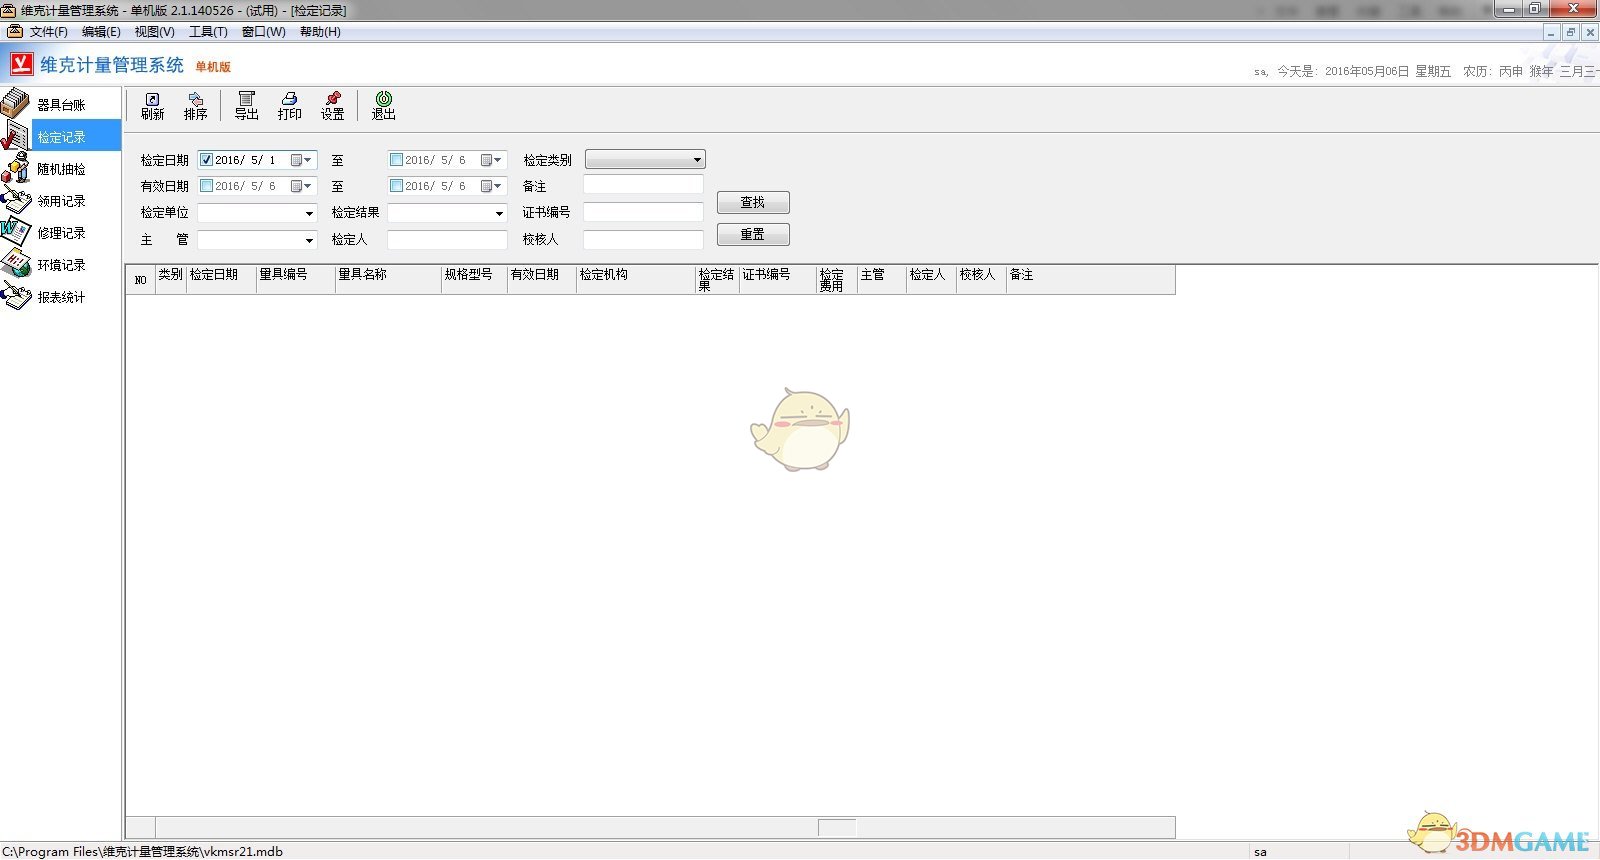Enable the 有效日期 end date checkbox
Screen dimensions: 1600x860
[396, 186]
